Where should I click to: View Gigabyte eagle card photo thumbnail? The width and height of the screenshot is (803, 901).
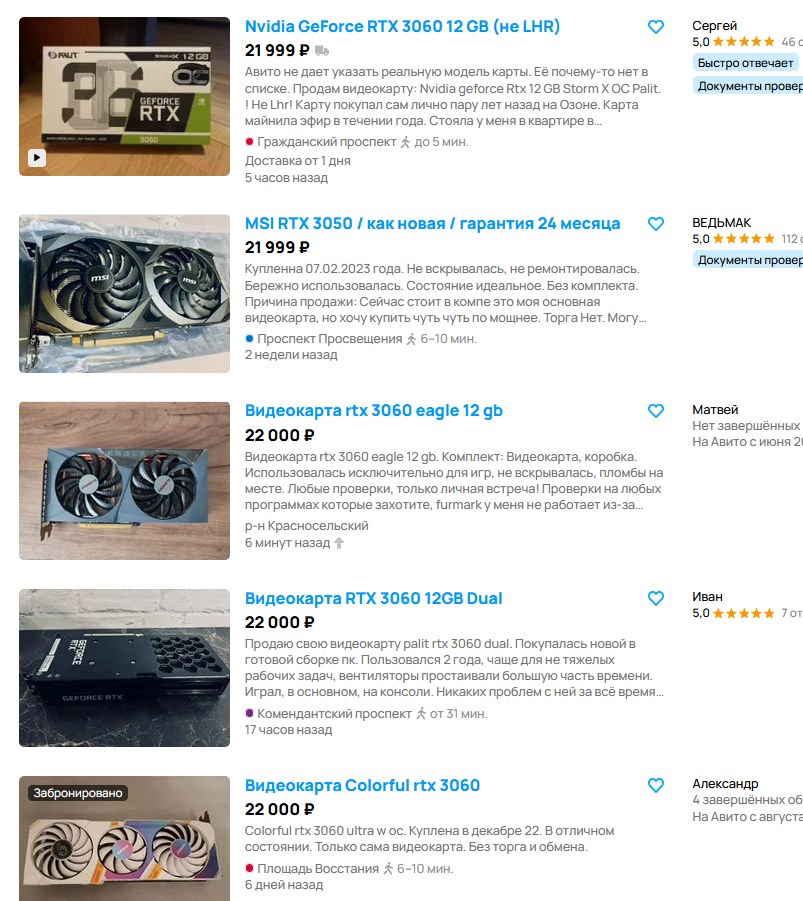tap(124, 481)
